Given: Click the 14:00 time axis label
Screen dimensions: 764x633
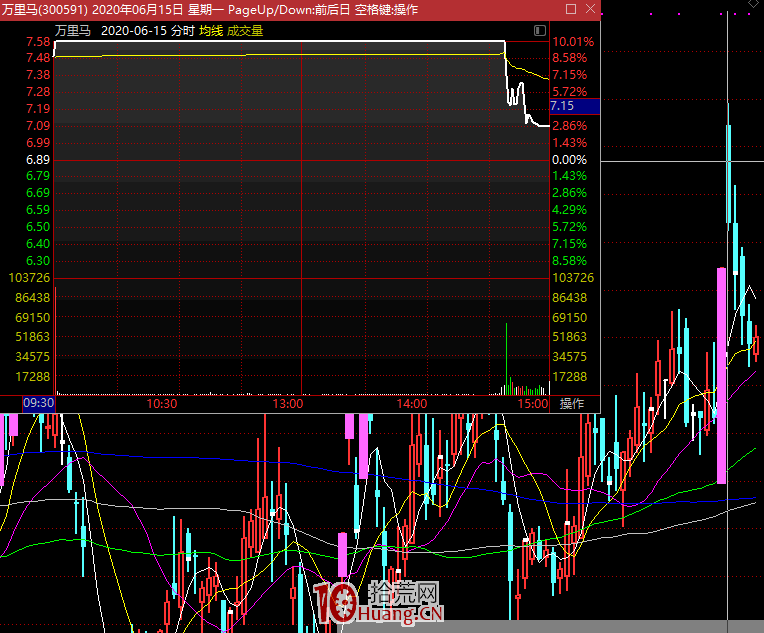Looking at the screenshot, I should [x=411, y=404].
